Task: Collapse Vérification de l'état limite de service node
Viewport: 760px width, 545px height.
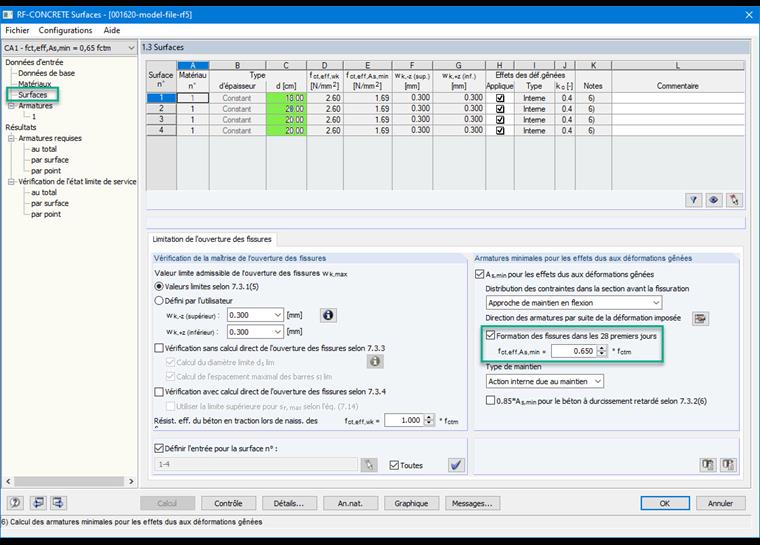Action: coord(12,182)
